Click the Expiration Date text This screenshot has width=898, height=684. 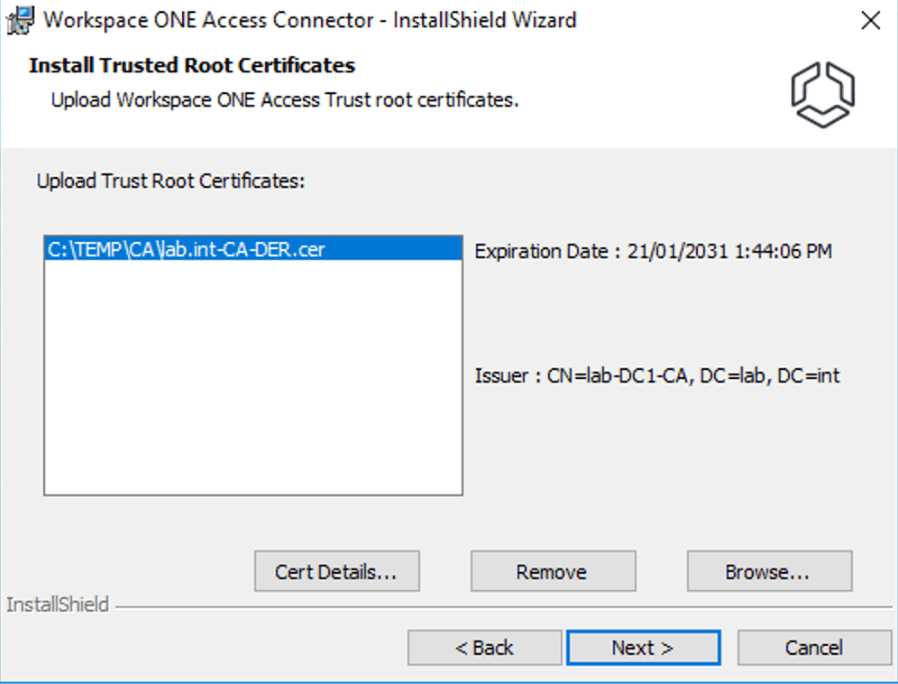[x=546, y=251]
